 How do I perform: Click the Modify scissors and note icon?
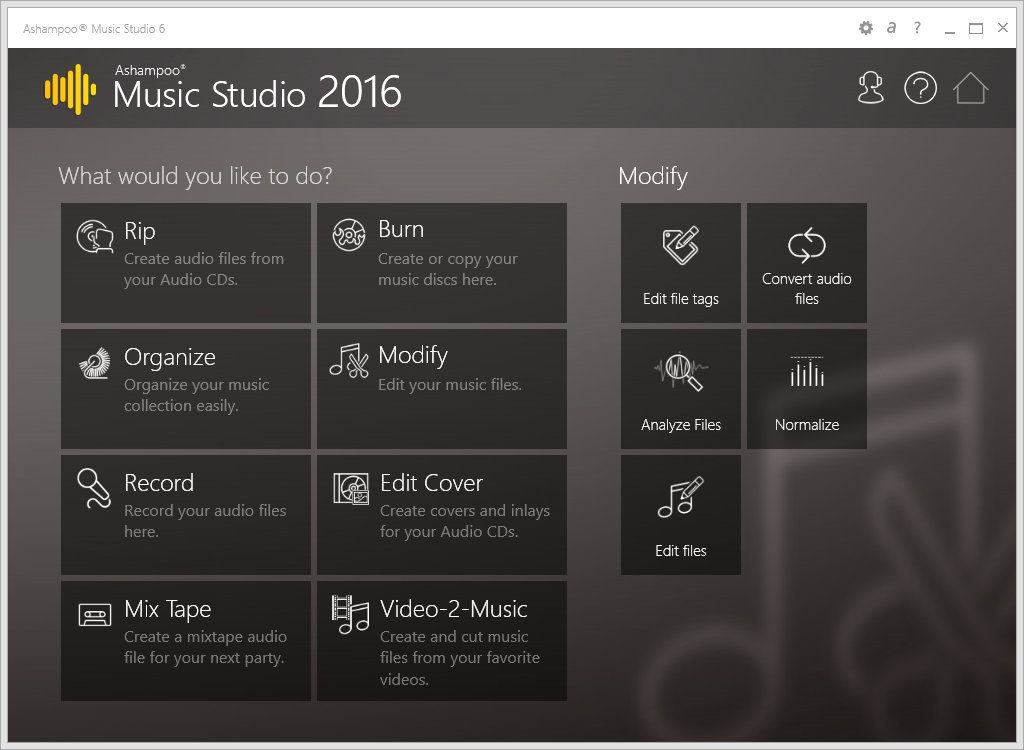point(349,361)
